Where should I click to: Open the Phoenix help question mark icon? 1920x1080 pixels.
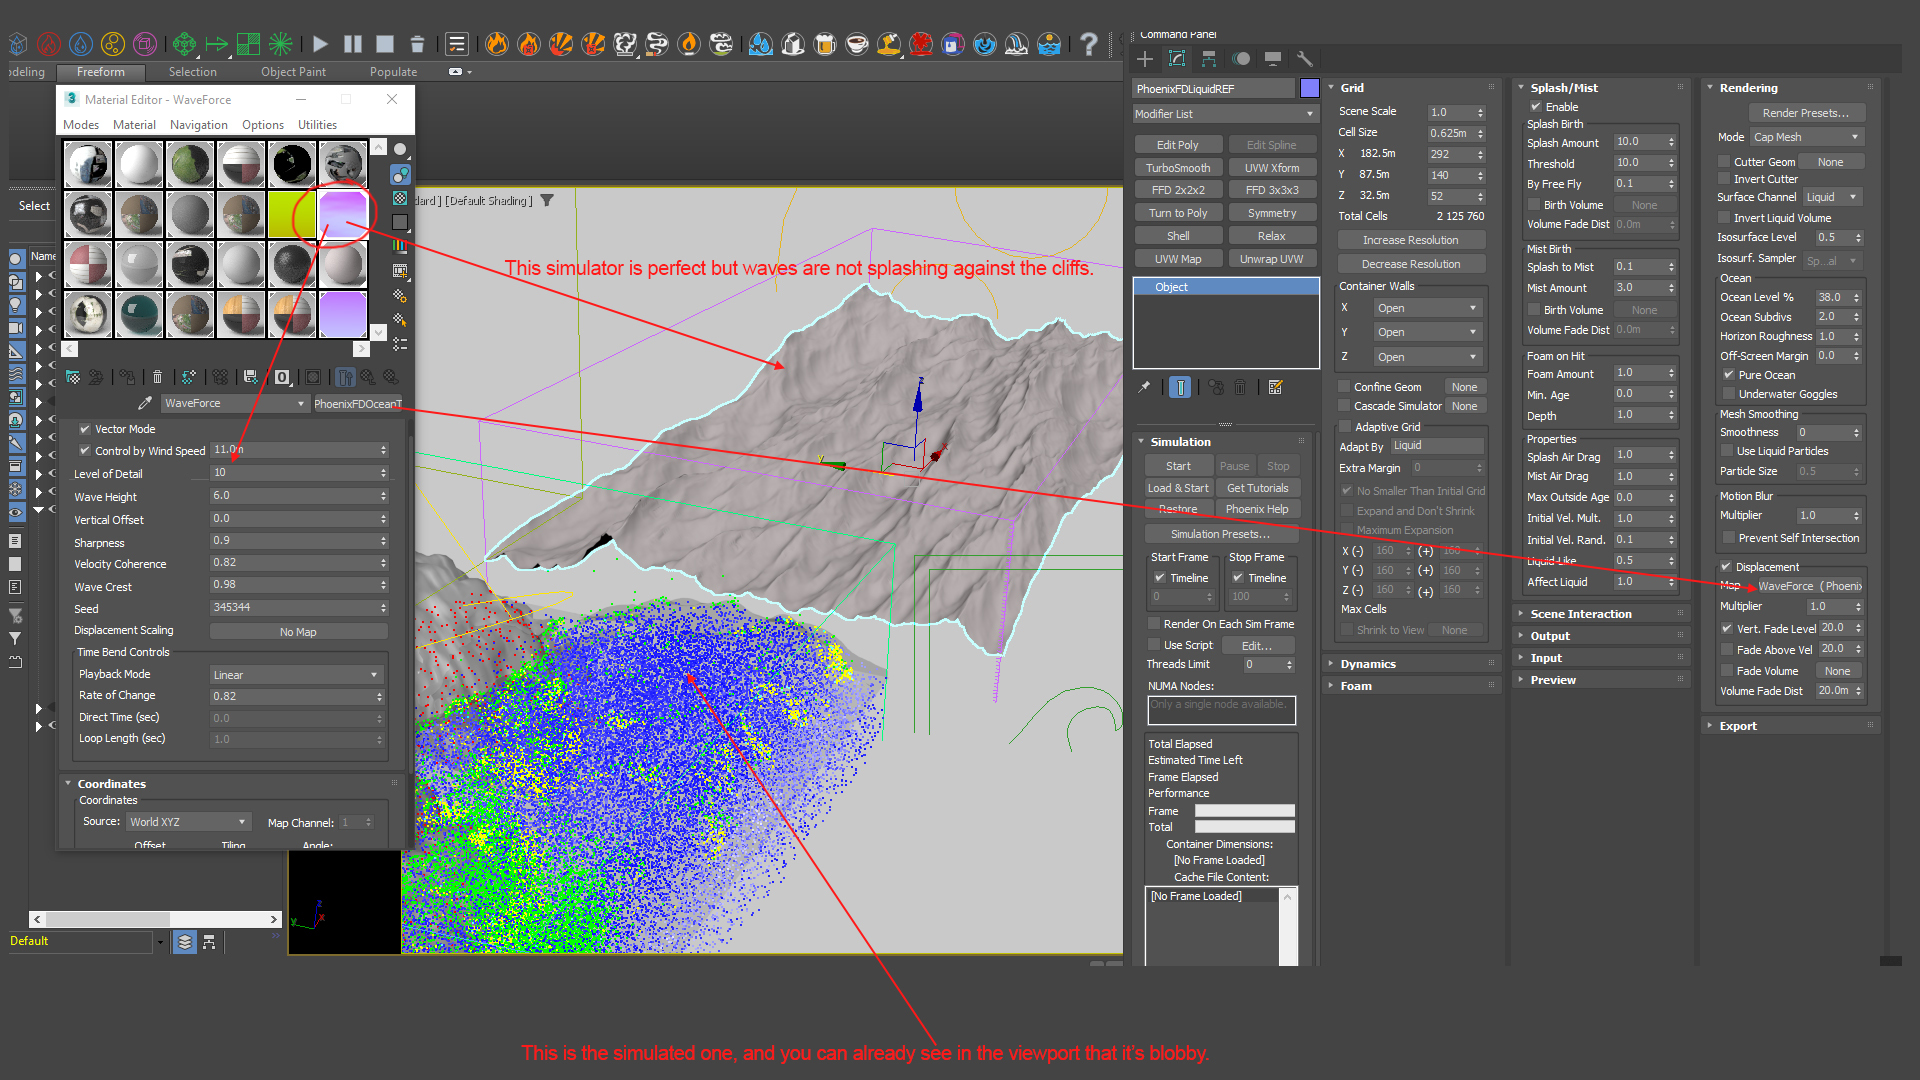(x=1088, y=44)
